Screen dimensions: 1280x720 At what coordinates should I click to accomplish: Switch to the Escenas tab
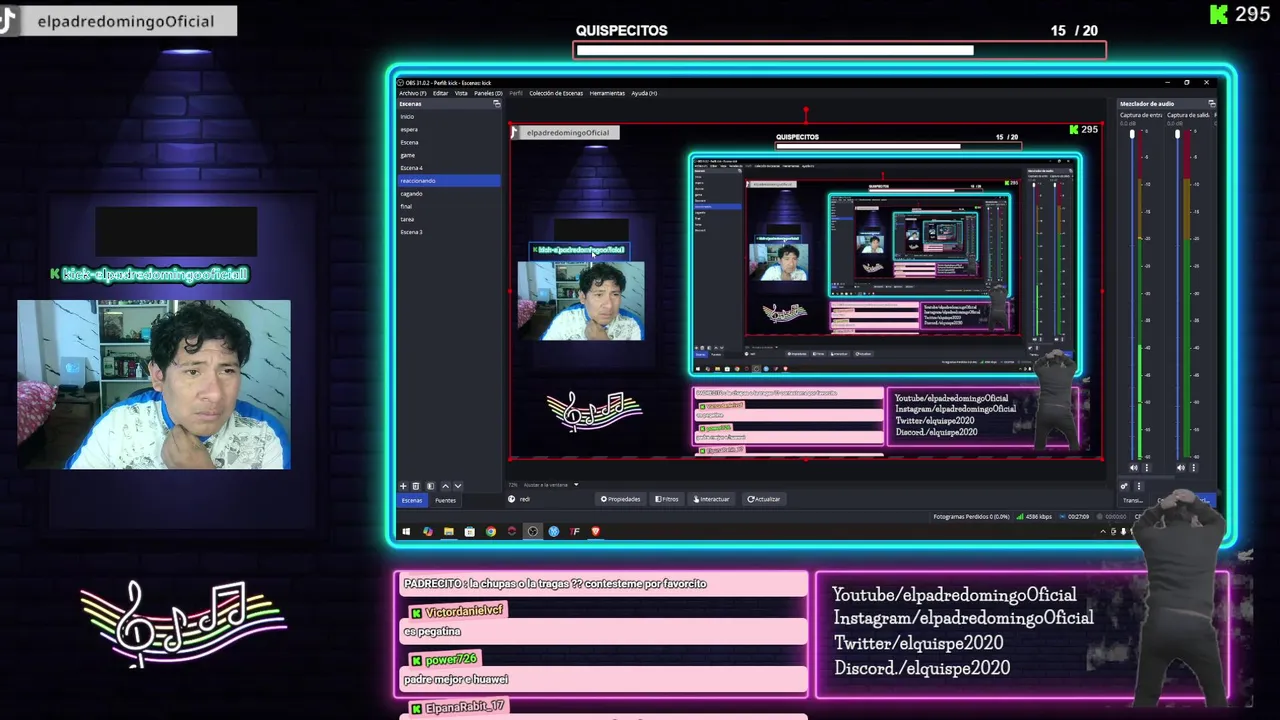(x=412, y=500)
